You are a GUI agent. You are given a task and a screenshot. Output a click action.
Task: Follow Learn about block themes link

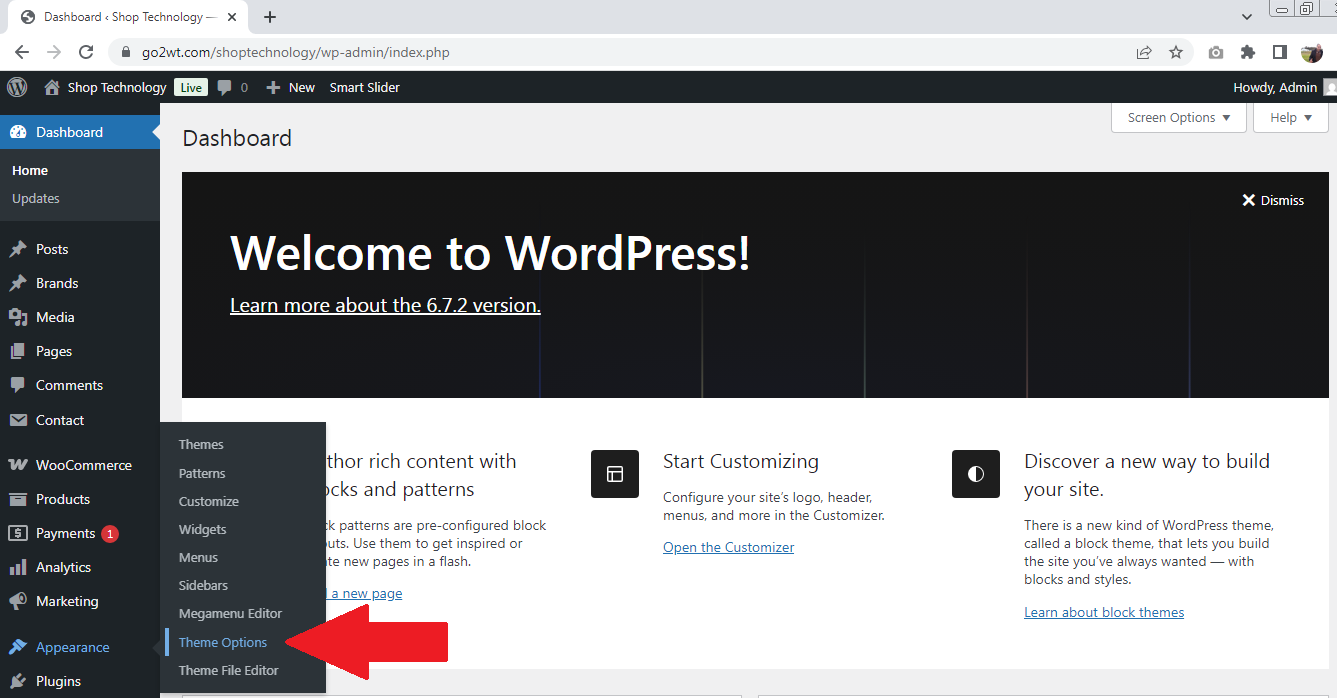1104,612
